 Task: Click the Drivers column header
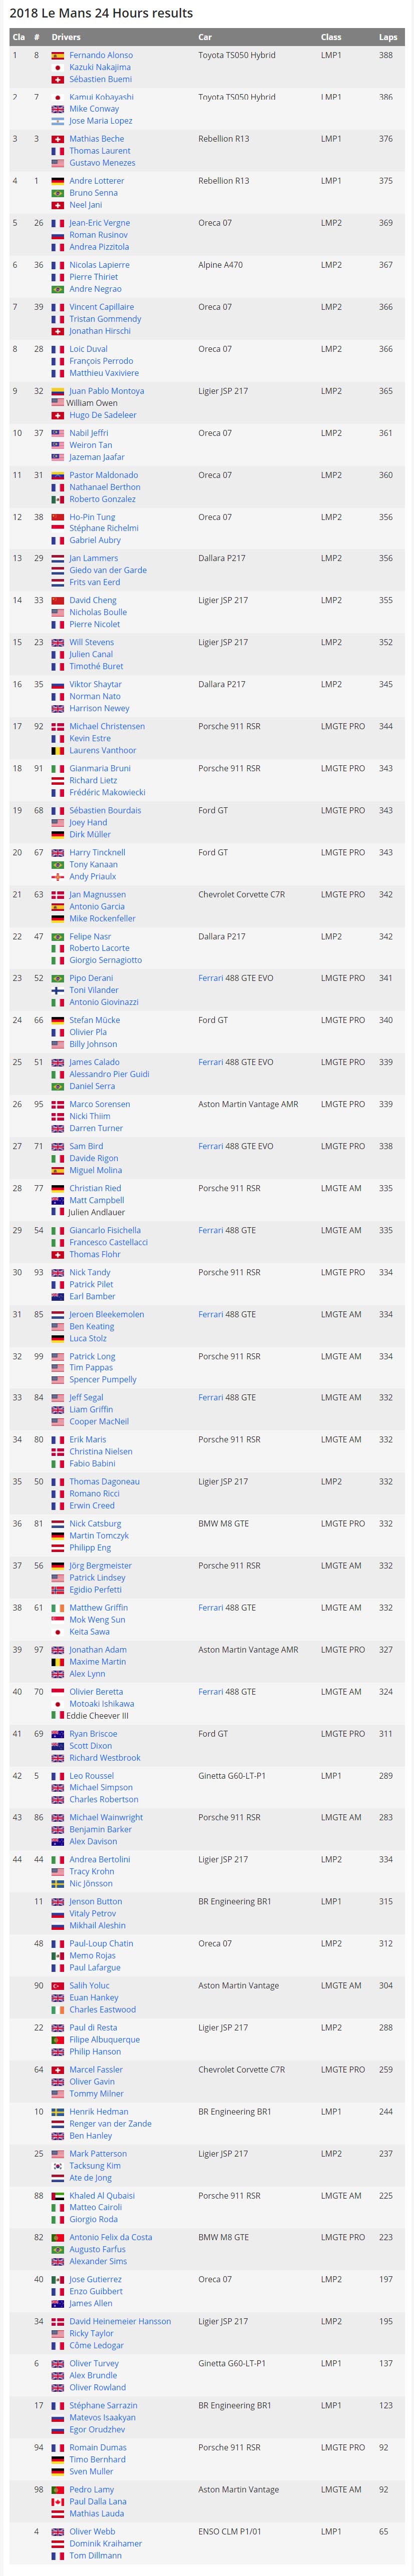click(x=66, y=37)
